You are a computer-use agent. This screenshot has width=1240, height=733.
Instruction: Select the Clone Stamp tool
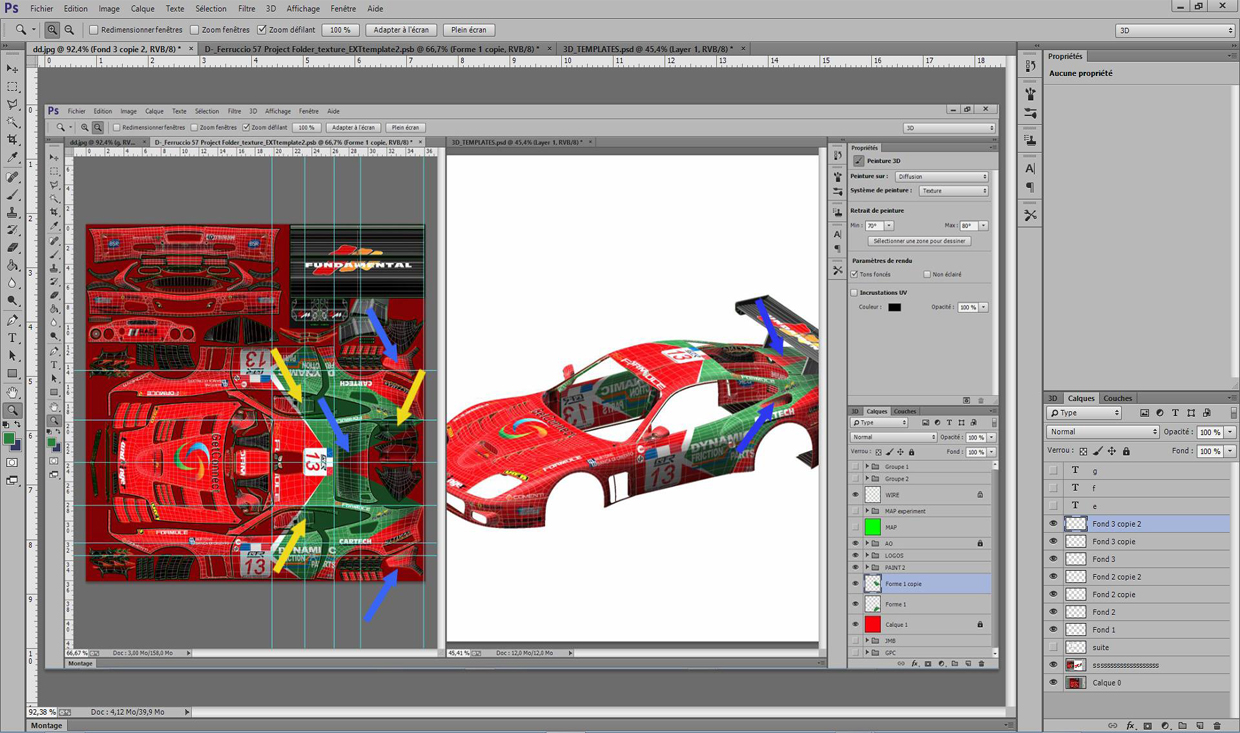click(x=13, y=213)
